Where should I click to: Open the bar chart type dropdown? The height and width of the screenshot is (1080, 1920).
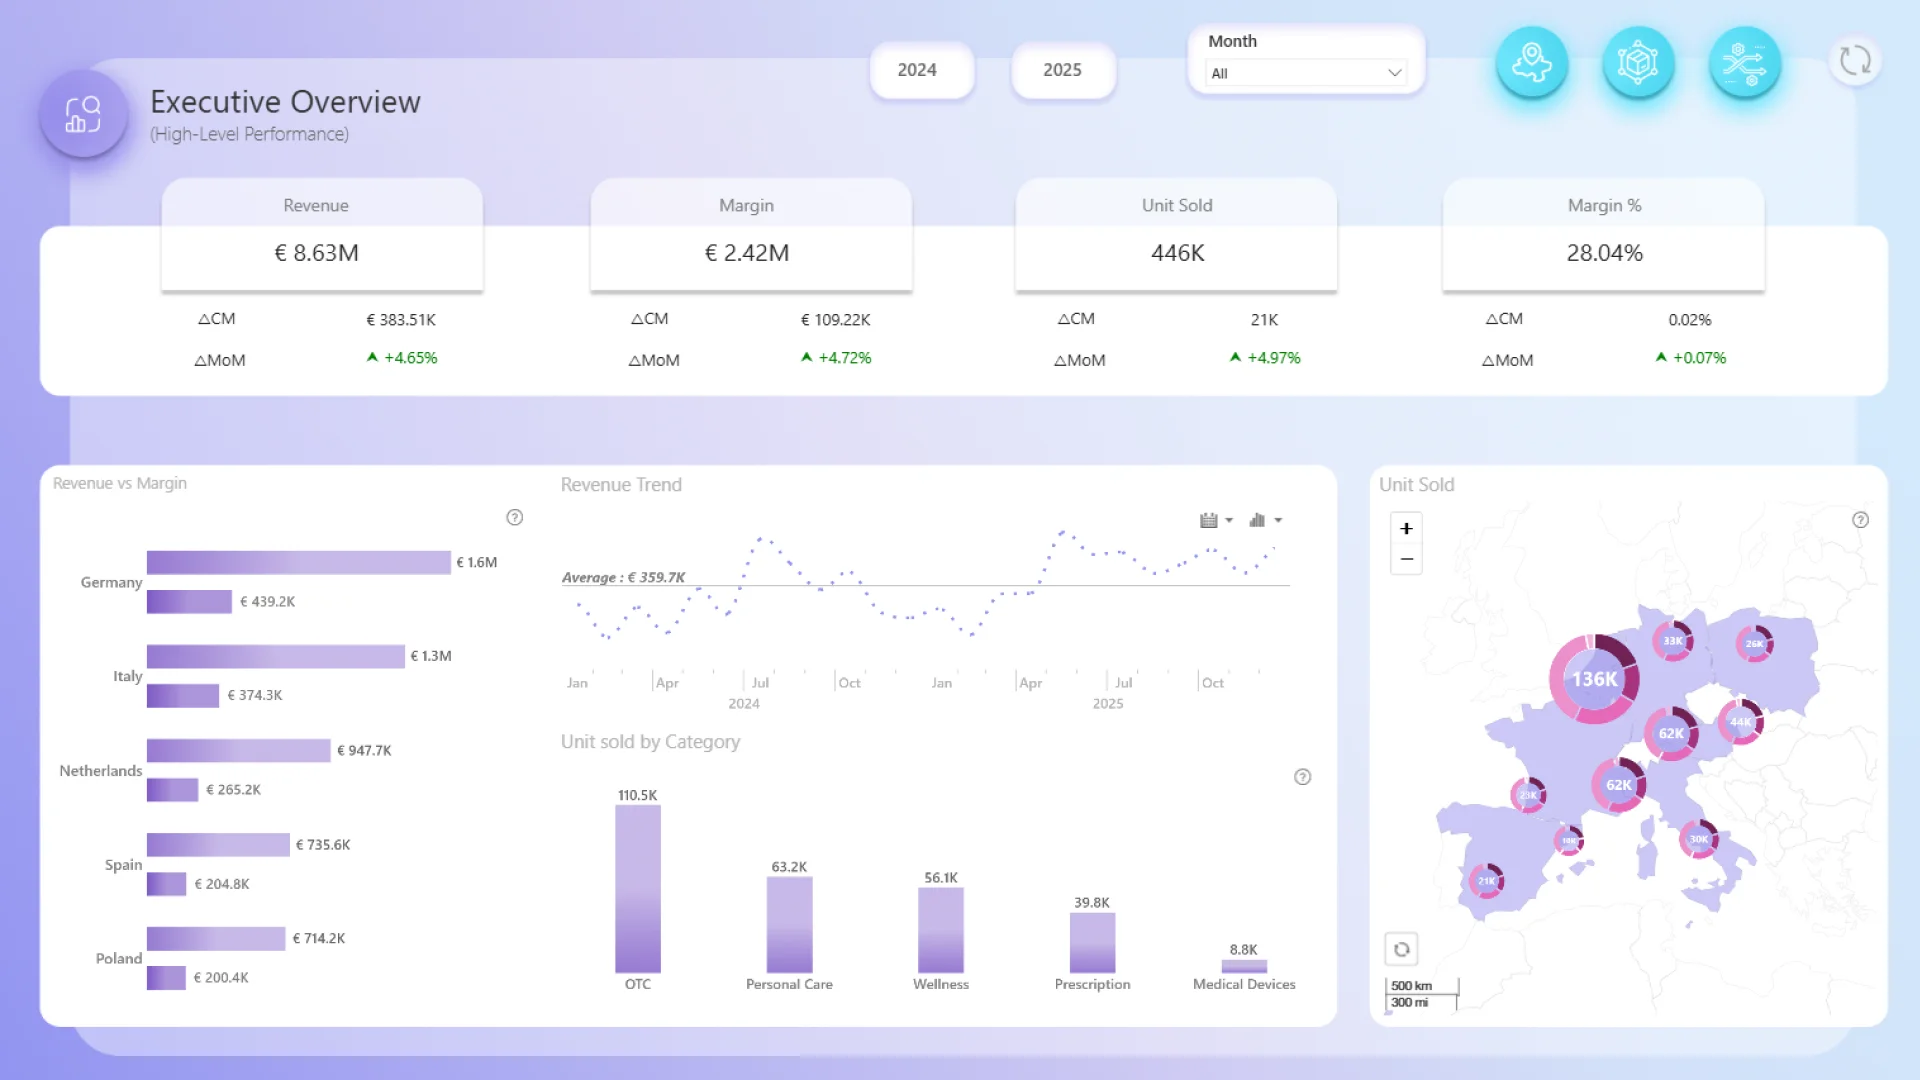(1264, 520)
